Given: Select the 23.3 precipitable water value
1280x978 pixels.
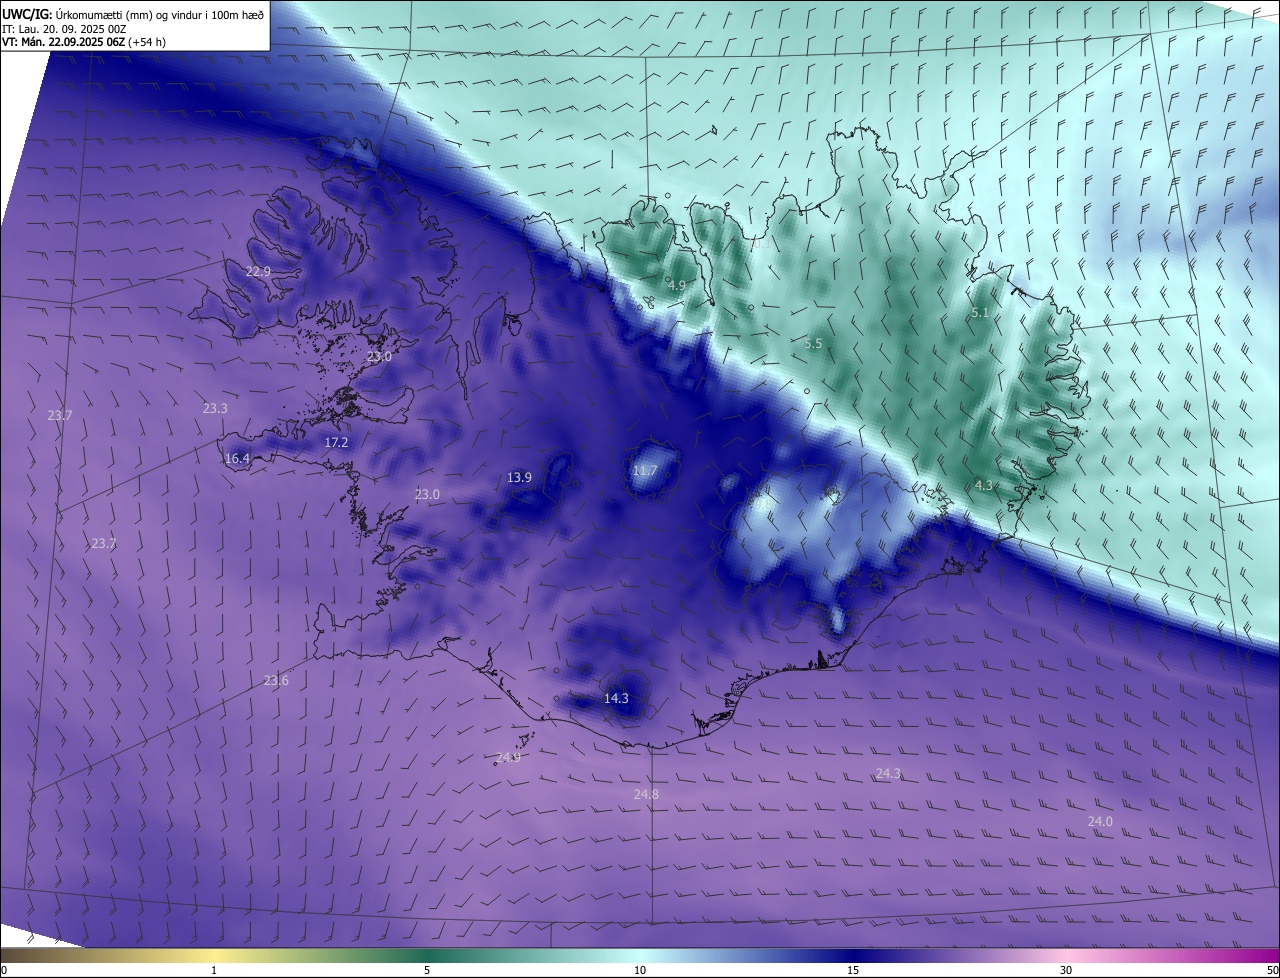Looking at the screenshot, I should tap(215, 408).
